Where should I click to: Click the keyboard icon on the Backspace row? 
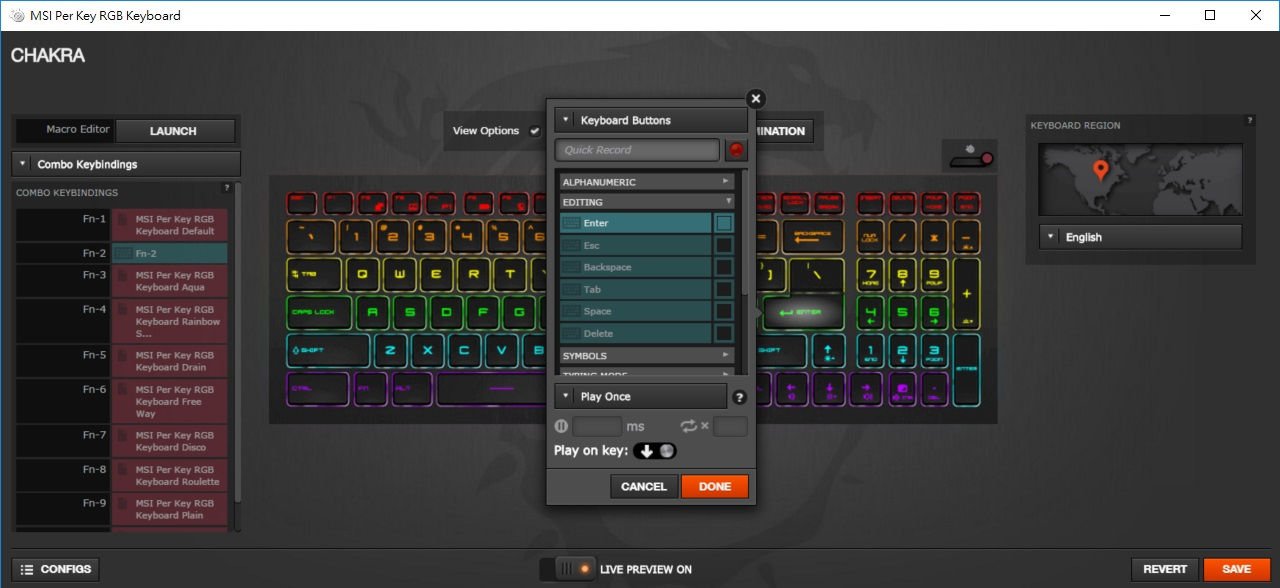tap(572, 267)
